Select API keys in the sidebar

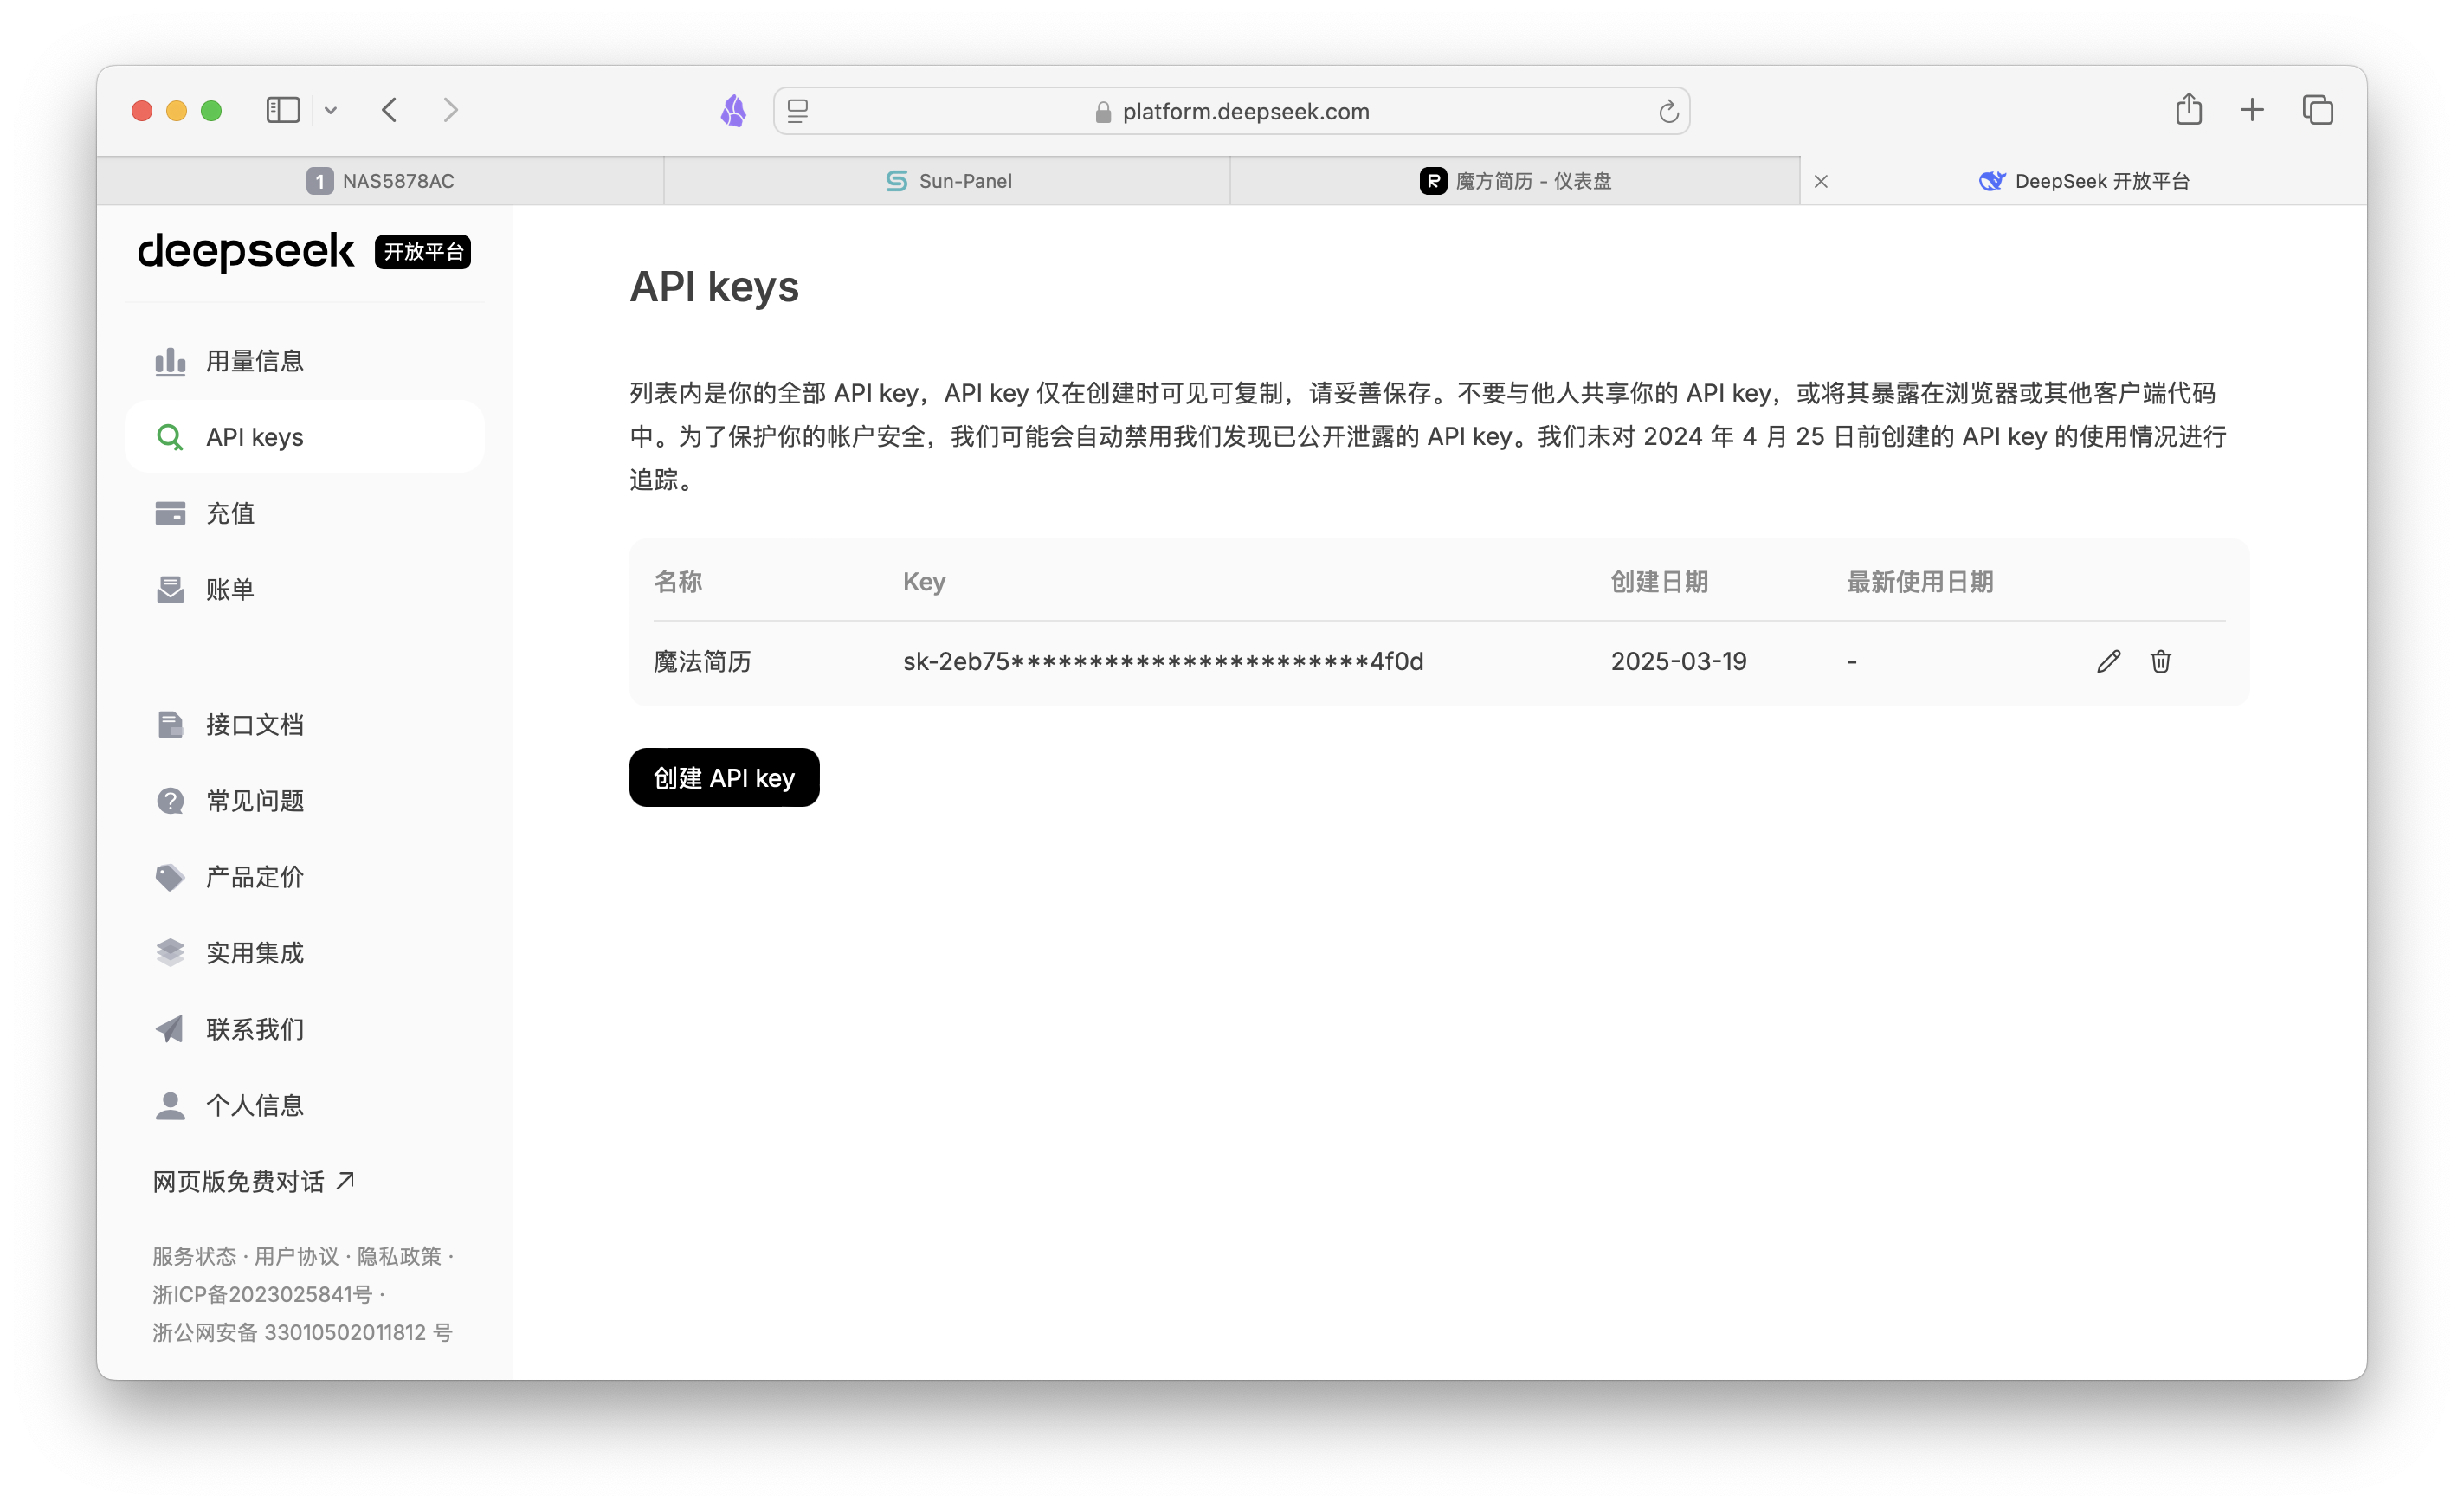(x=304, y=437)
